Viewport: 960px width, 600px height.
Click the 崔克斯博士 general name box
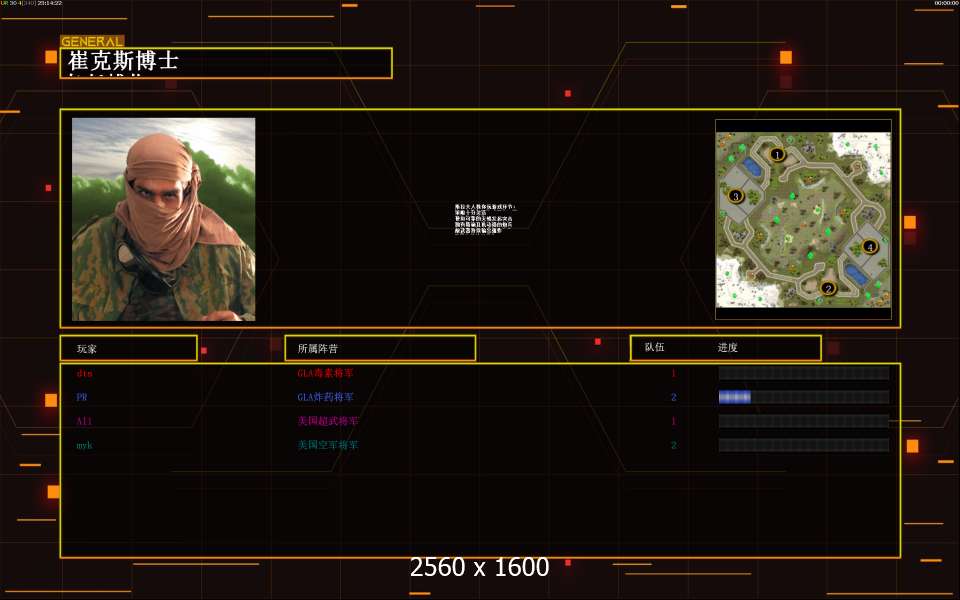pos(226,63)
